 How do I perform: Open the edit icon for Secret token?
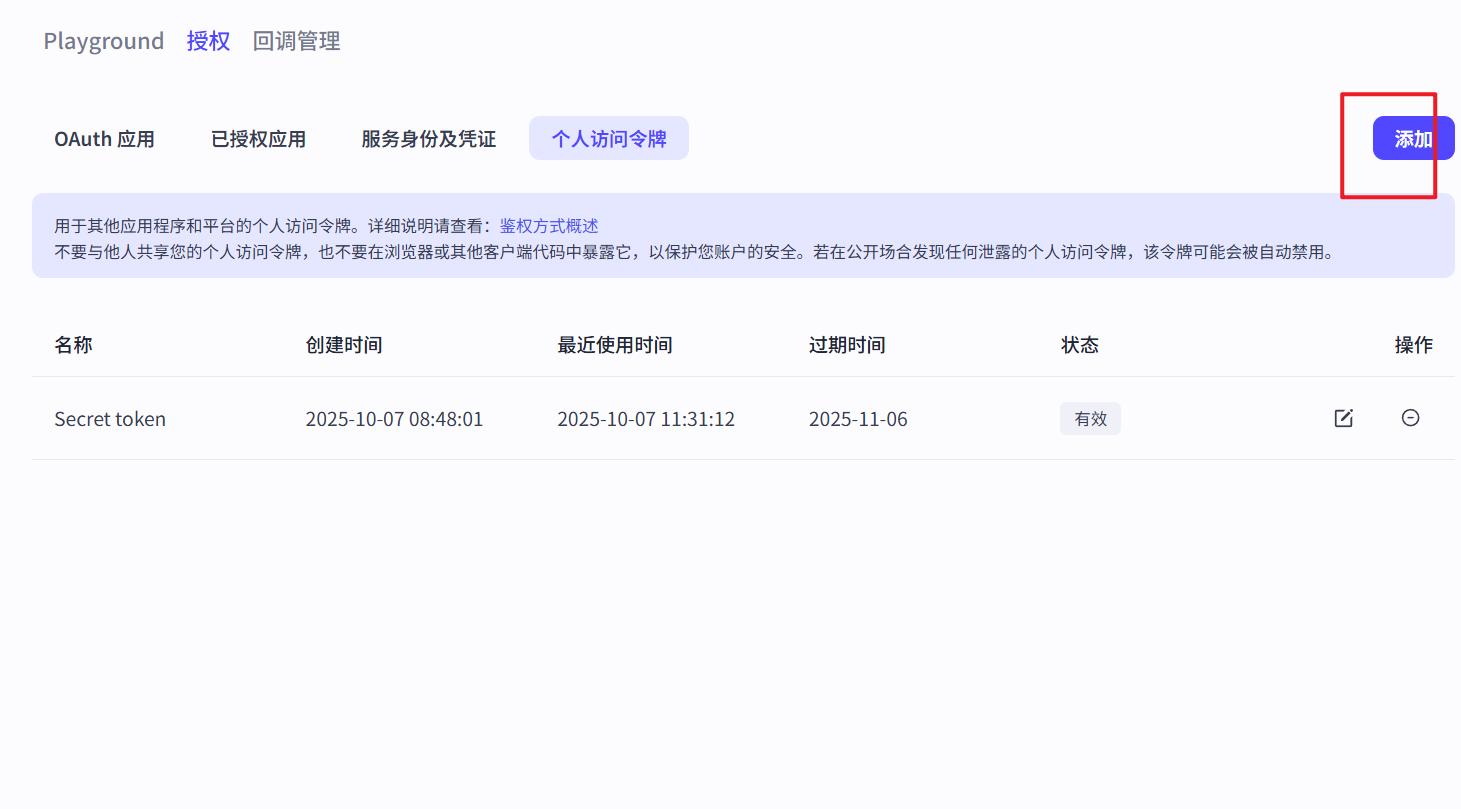tap(1343, 418)
